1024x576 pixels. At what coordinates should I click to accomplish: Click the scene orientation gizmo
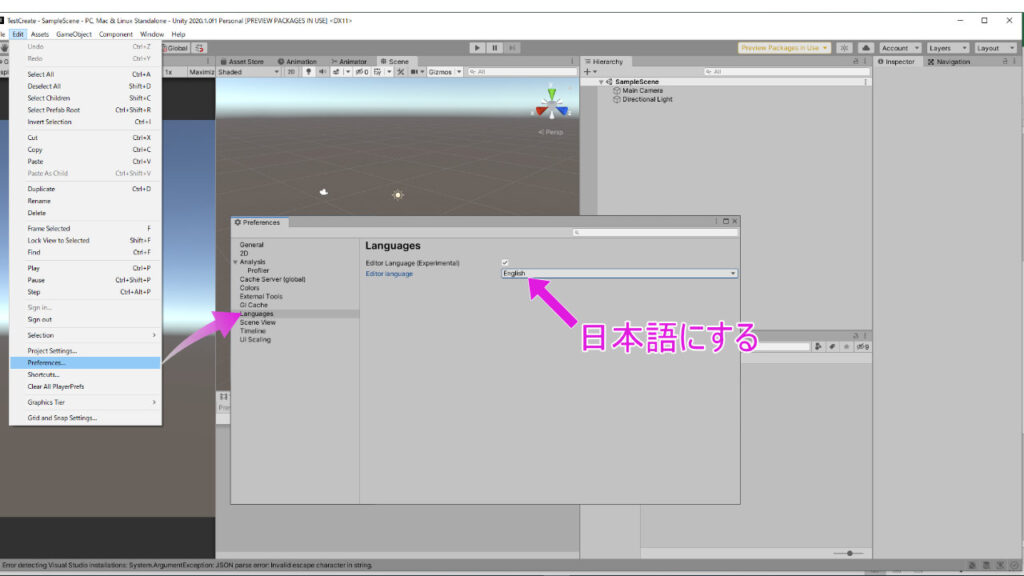[x=549, y=103]
